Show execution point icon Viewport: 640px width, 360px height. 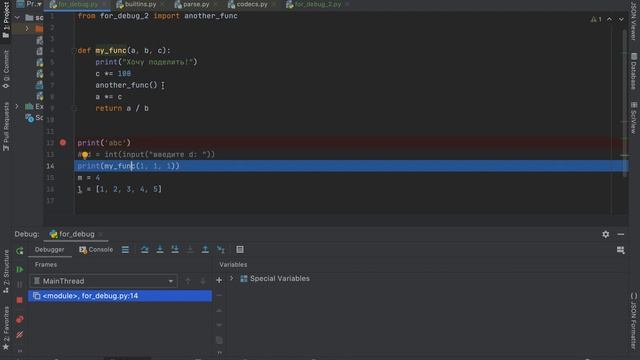coord(125,249)
